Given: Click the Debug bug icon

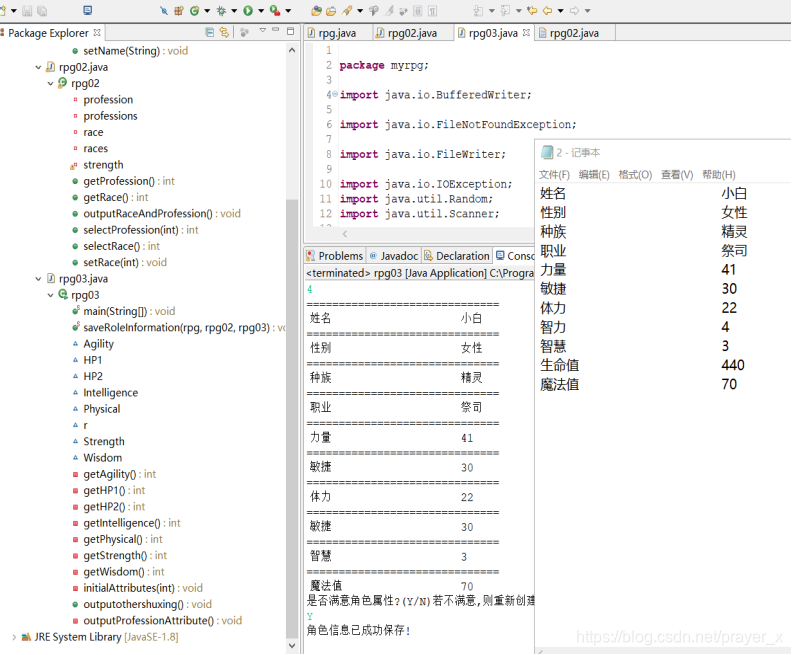Looking at the screenshot, I should [x=221, y=11].
